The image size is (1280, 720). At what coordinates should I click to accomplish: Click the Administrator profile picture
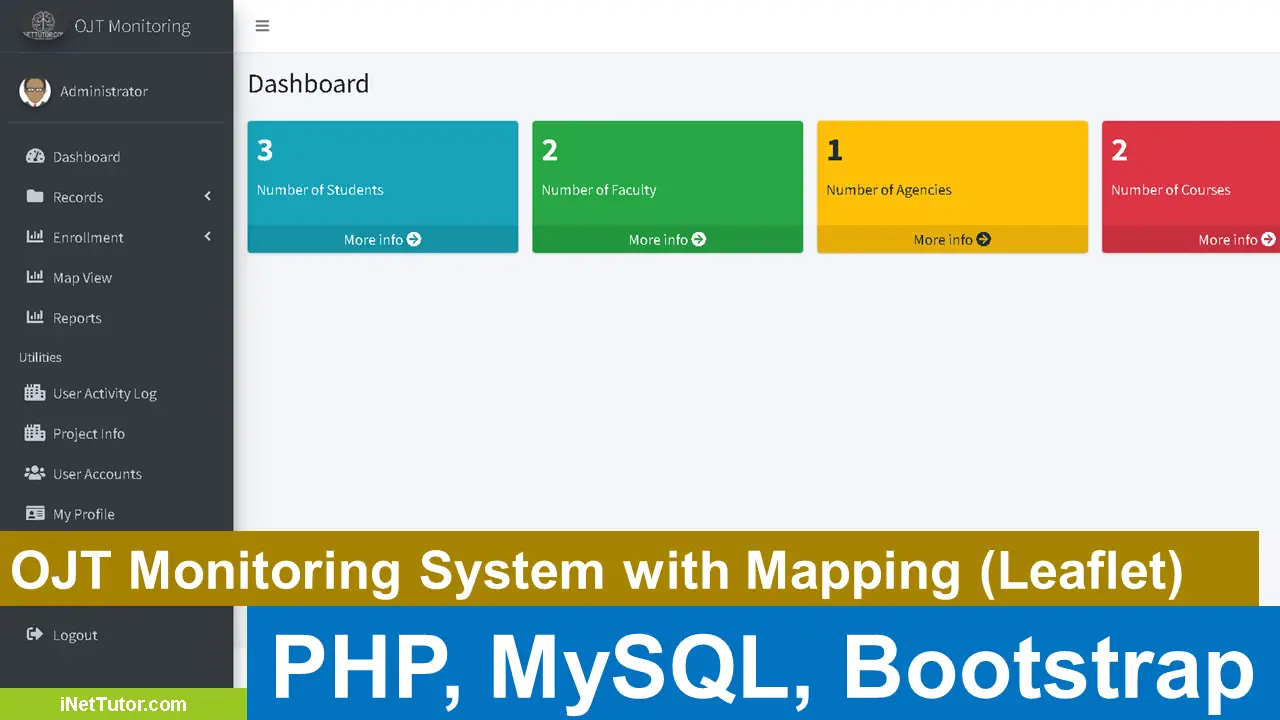coord(35,91)
